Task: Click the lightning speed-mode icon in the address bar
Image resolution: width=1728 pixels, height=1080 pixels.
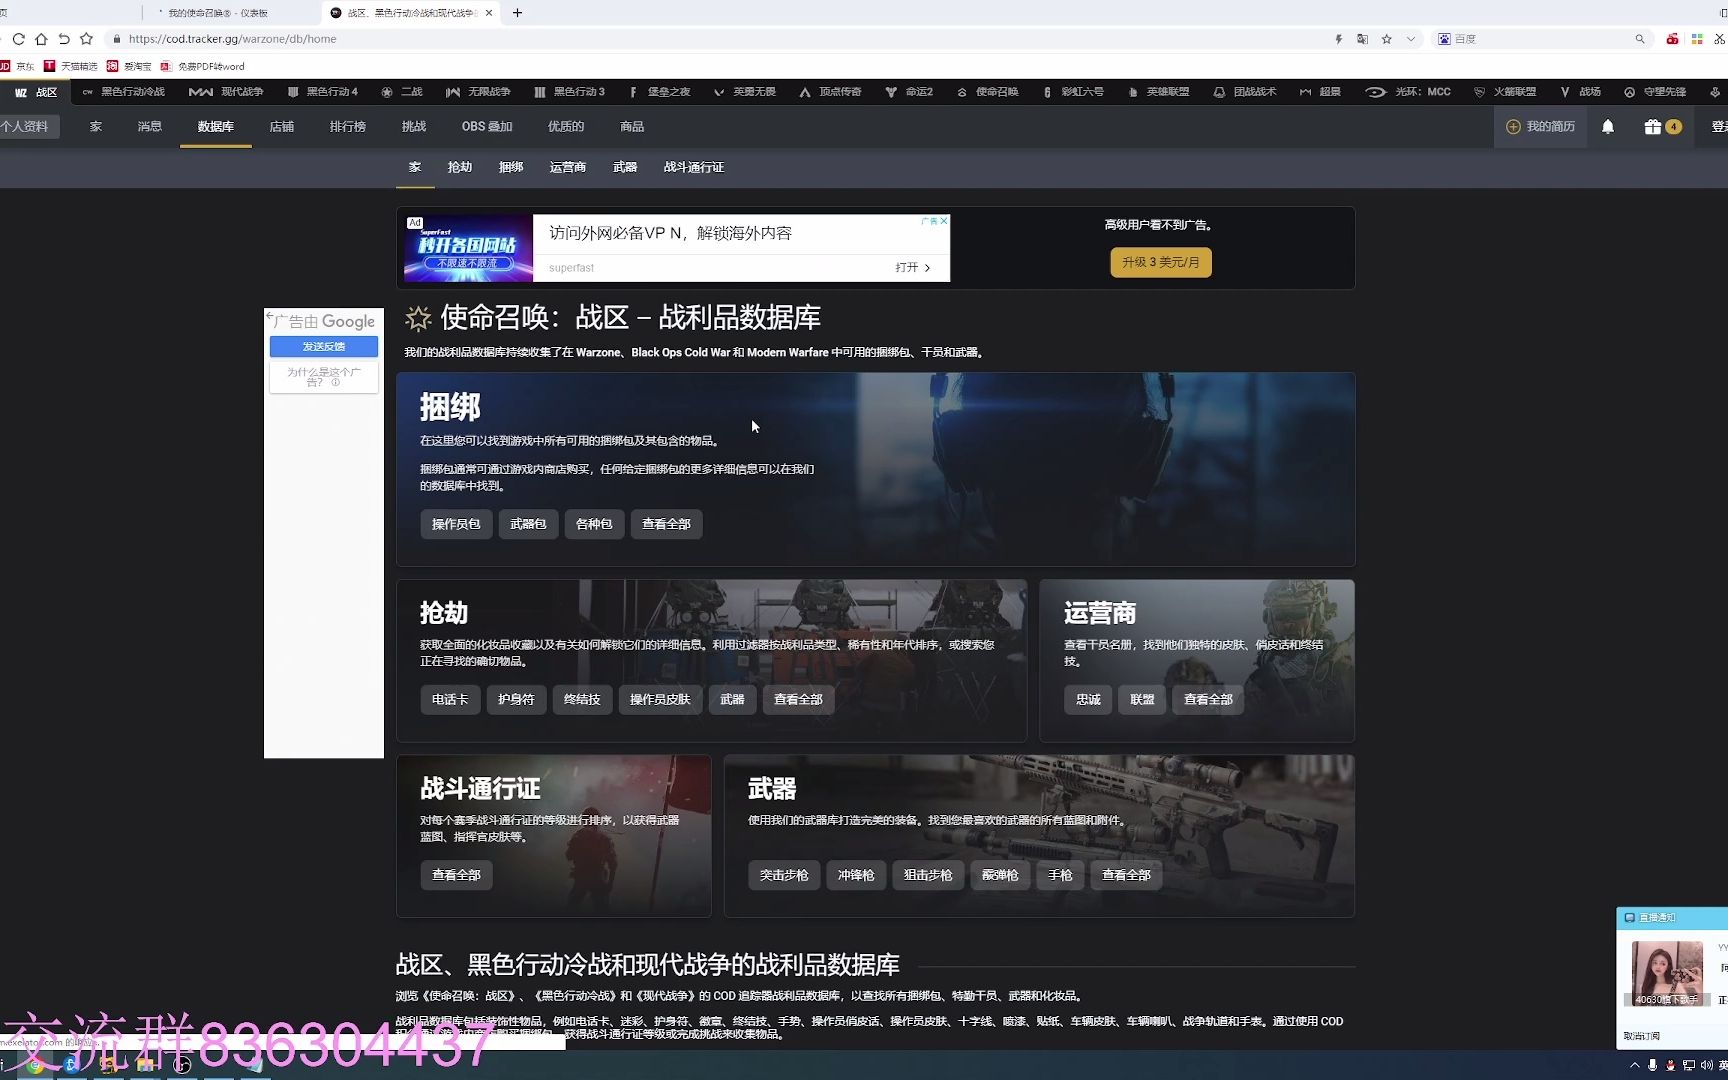Action: 1339,39
